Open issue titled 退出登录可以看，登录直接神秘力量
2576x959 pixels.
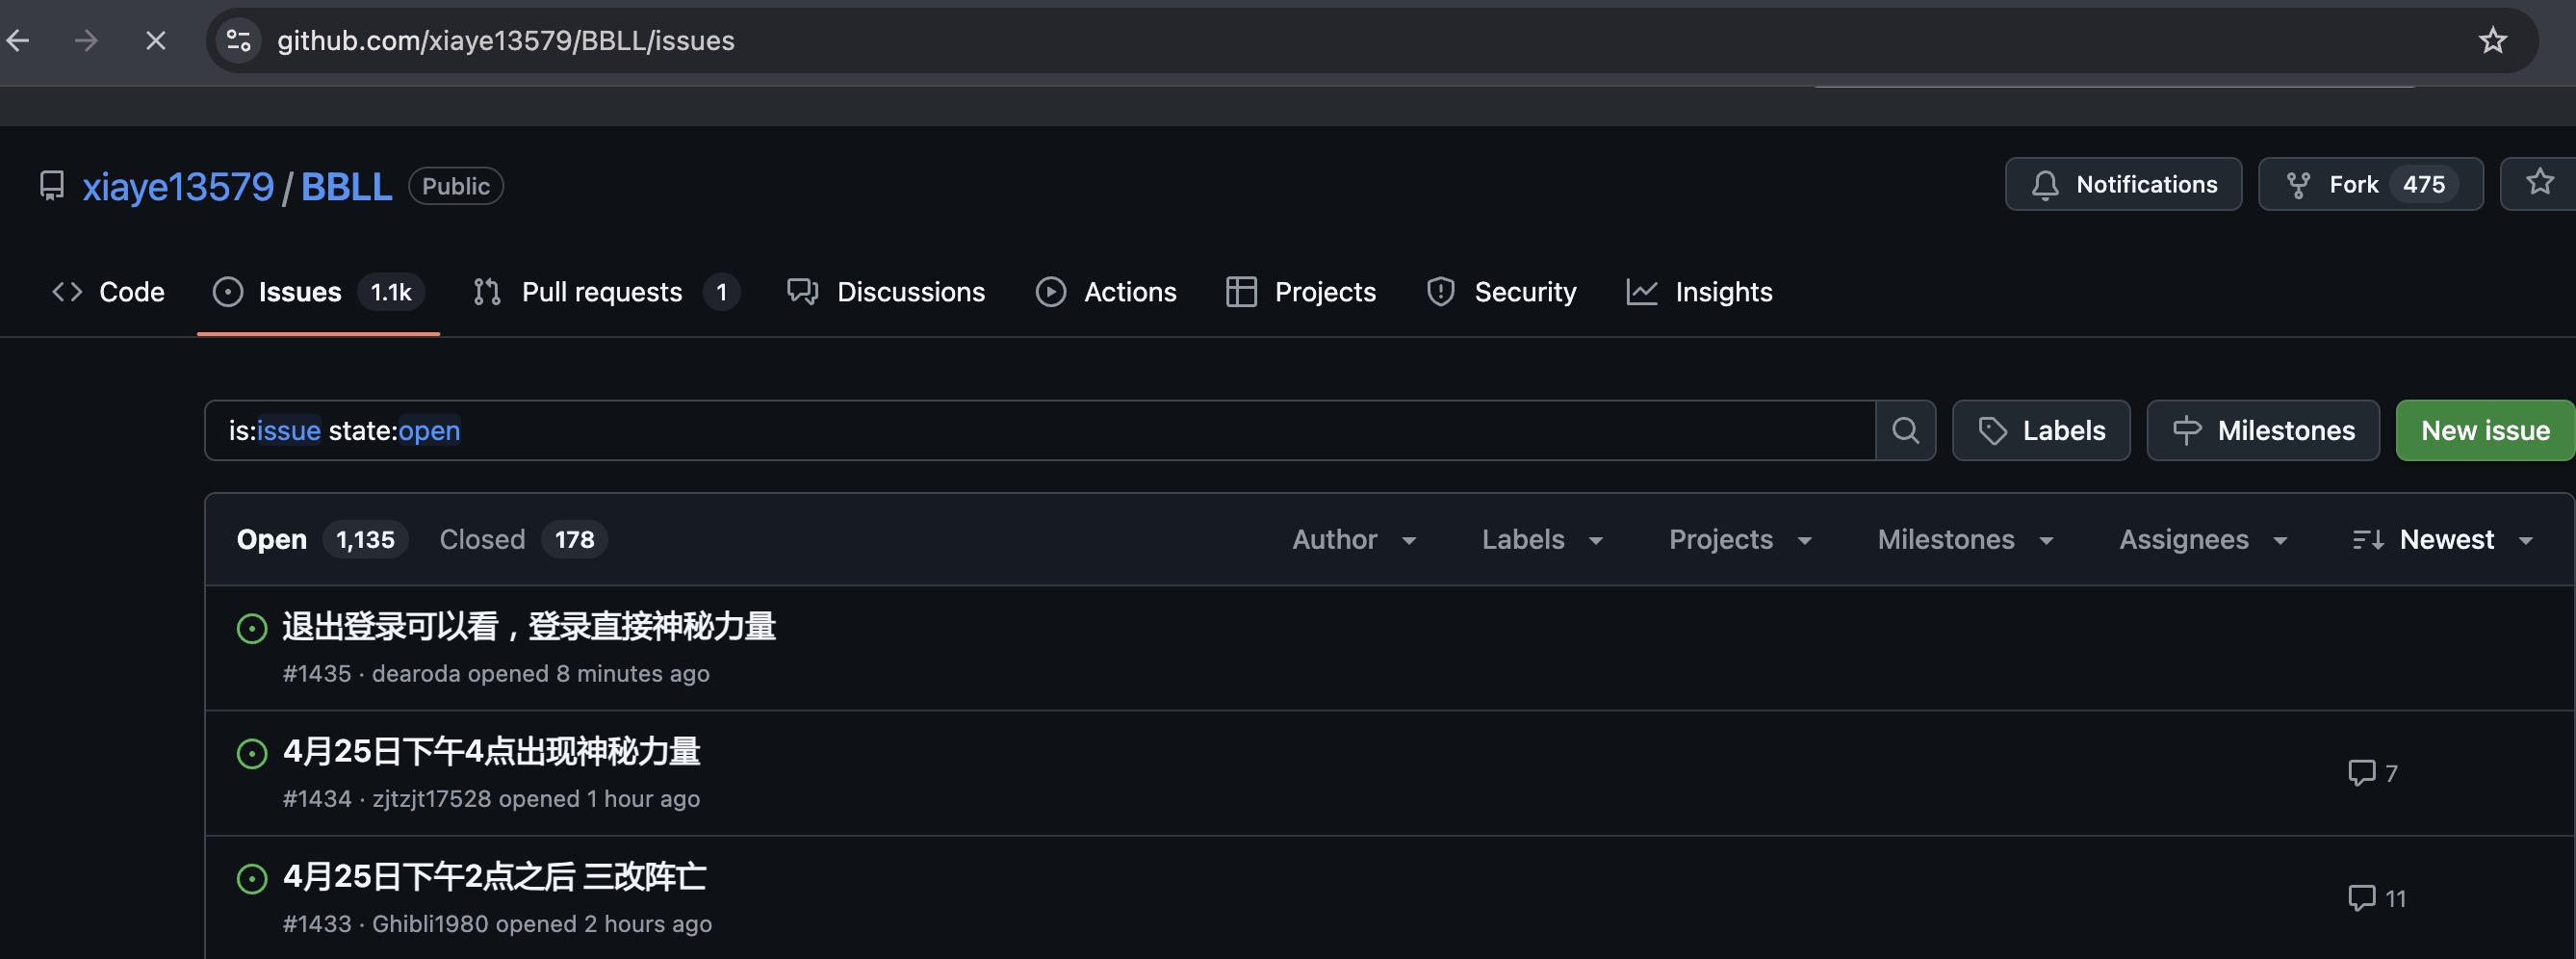(529, 626)
